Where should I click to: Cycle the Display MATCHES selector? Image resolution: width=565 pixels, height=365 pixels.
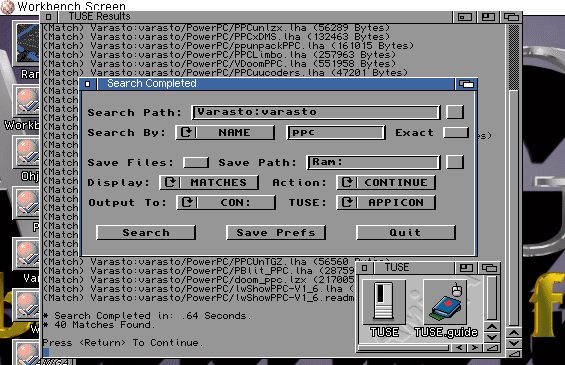(x=209, y=182)
